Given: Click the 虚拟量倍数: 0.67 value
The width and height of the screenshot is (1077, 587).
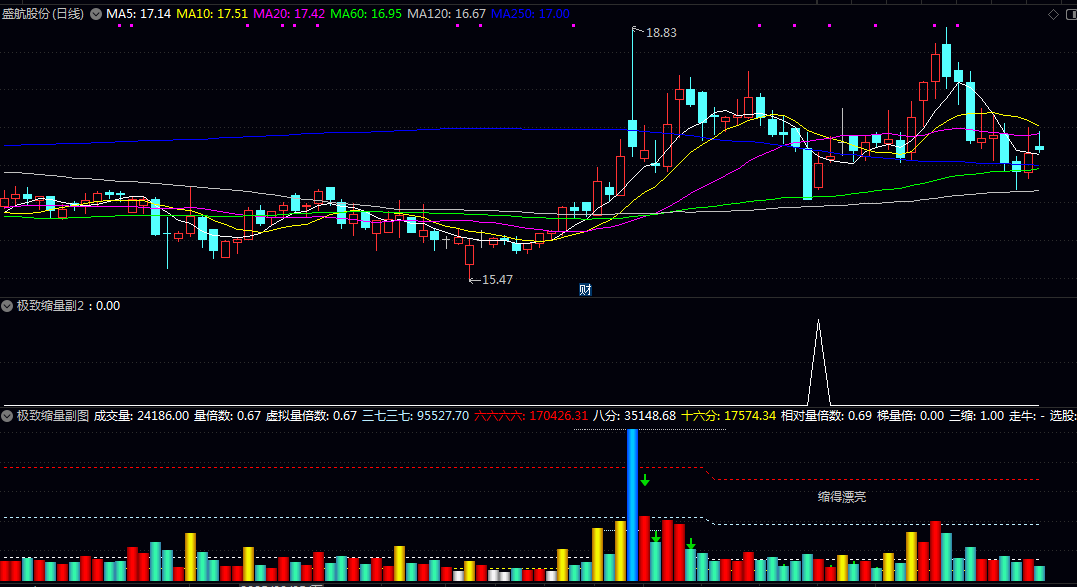Looking at the screenshot, I should [x=311, y=415].
